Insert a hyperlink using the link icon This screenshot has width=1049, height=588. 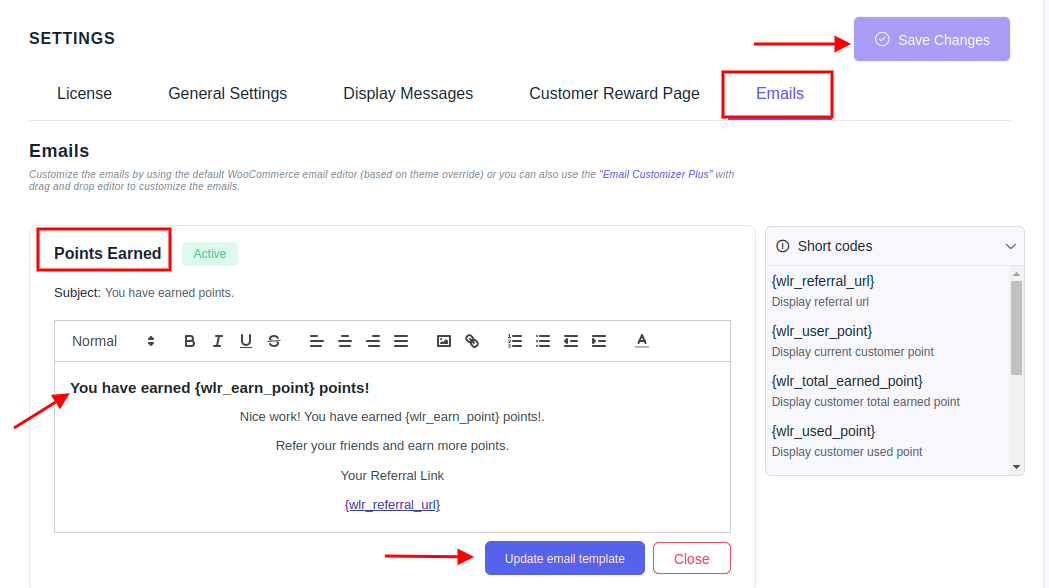(x=471, y=341)
